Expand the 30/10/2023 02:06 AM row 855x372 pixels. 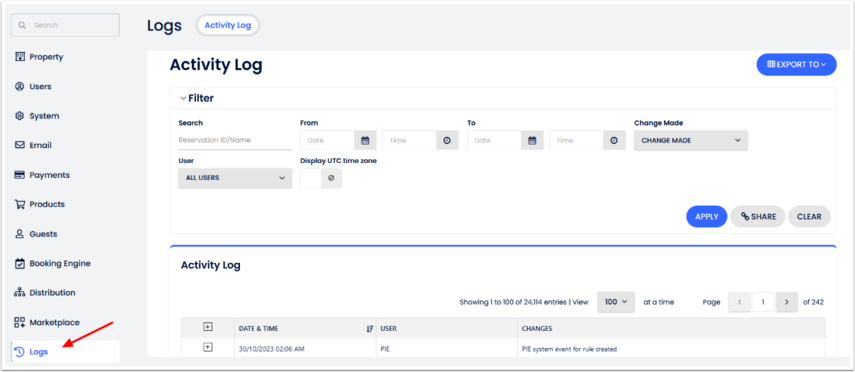point(207,347)
